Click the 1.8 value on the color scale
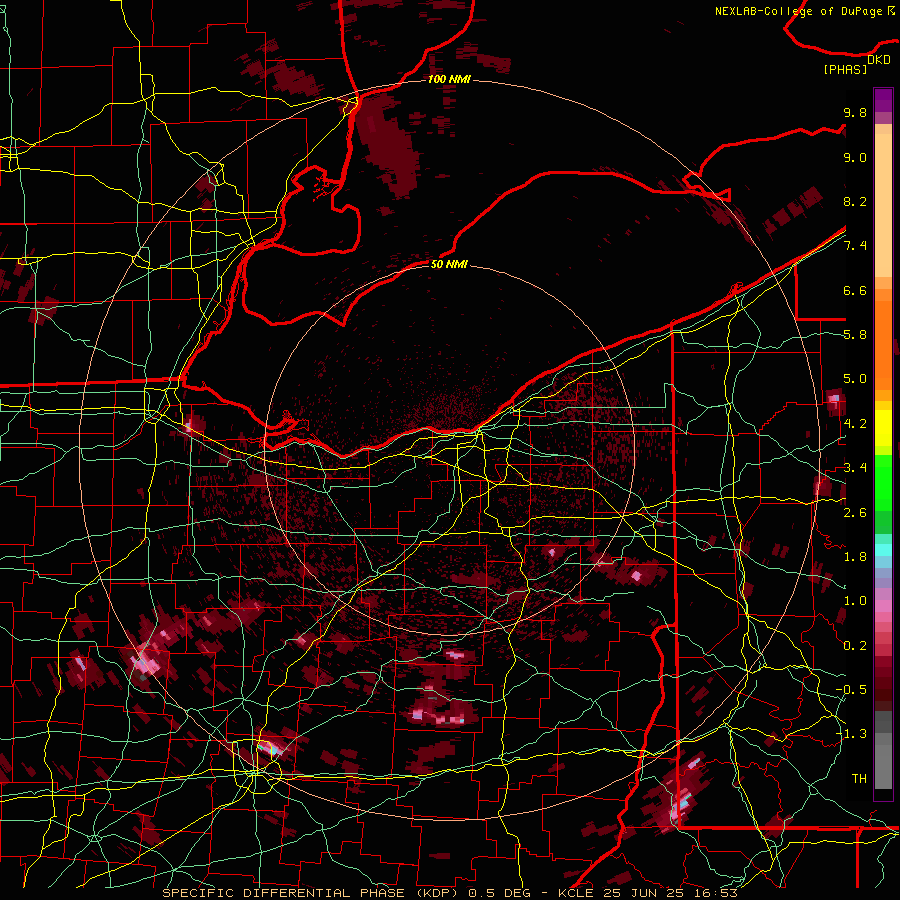 pyautogui.click(x=855, y=557)
